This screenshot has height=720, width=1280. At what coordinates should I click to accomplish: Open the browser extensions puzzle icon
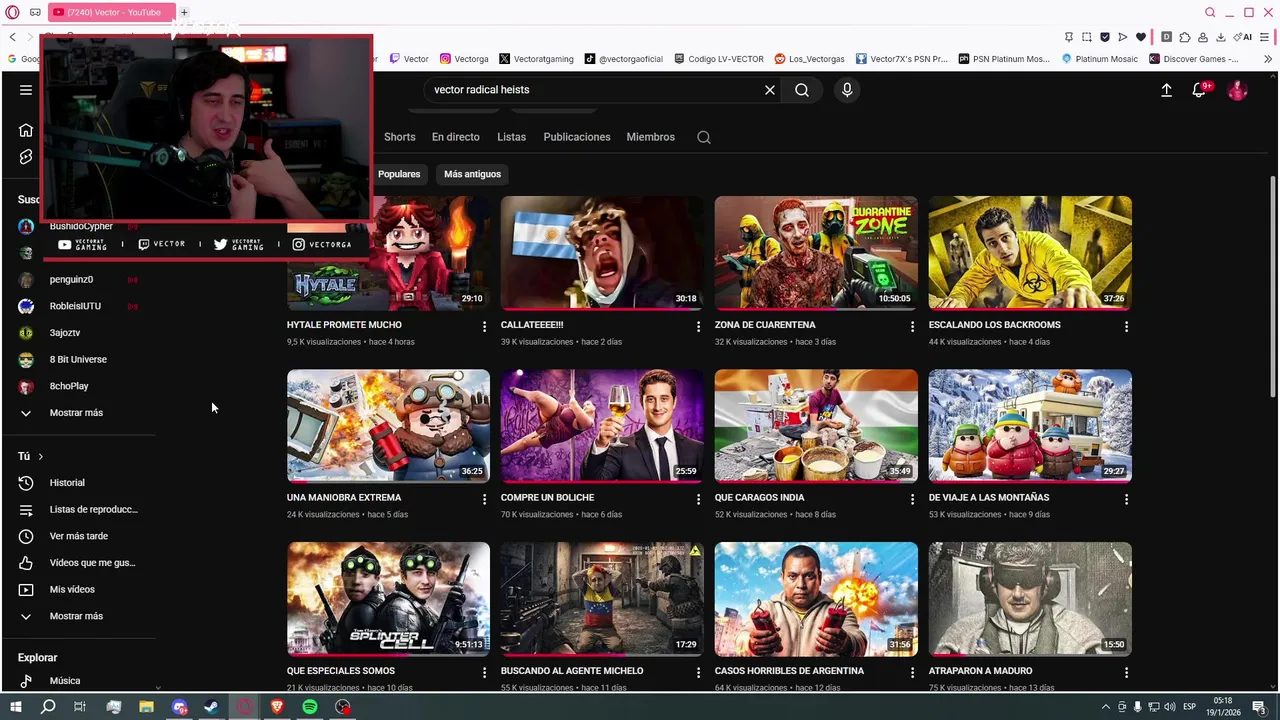[1185, 37]
